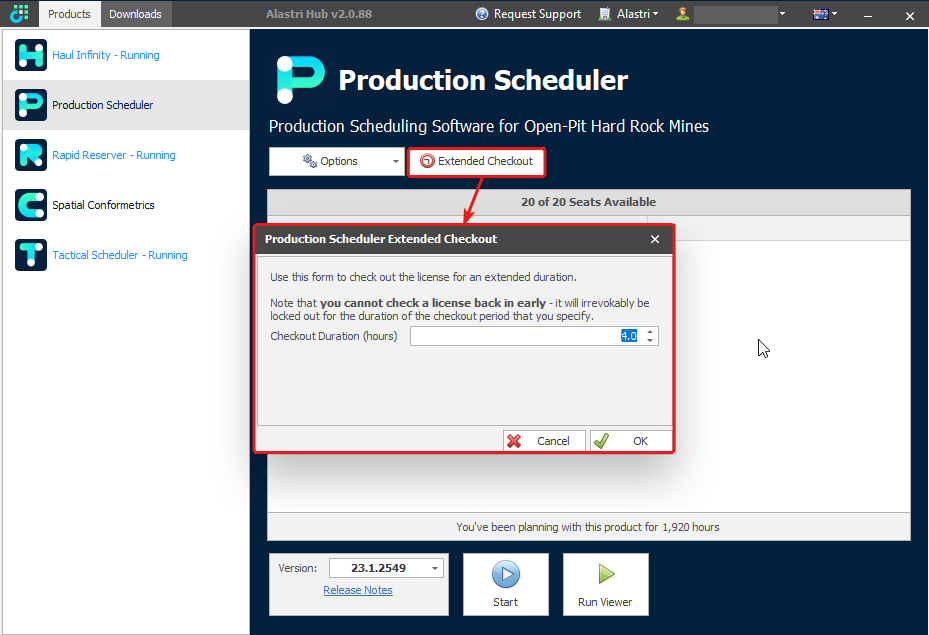Click the 'Alastri Hub v2.0.88' title text

[x=319, y=14]
